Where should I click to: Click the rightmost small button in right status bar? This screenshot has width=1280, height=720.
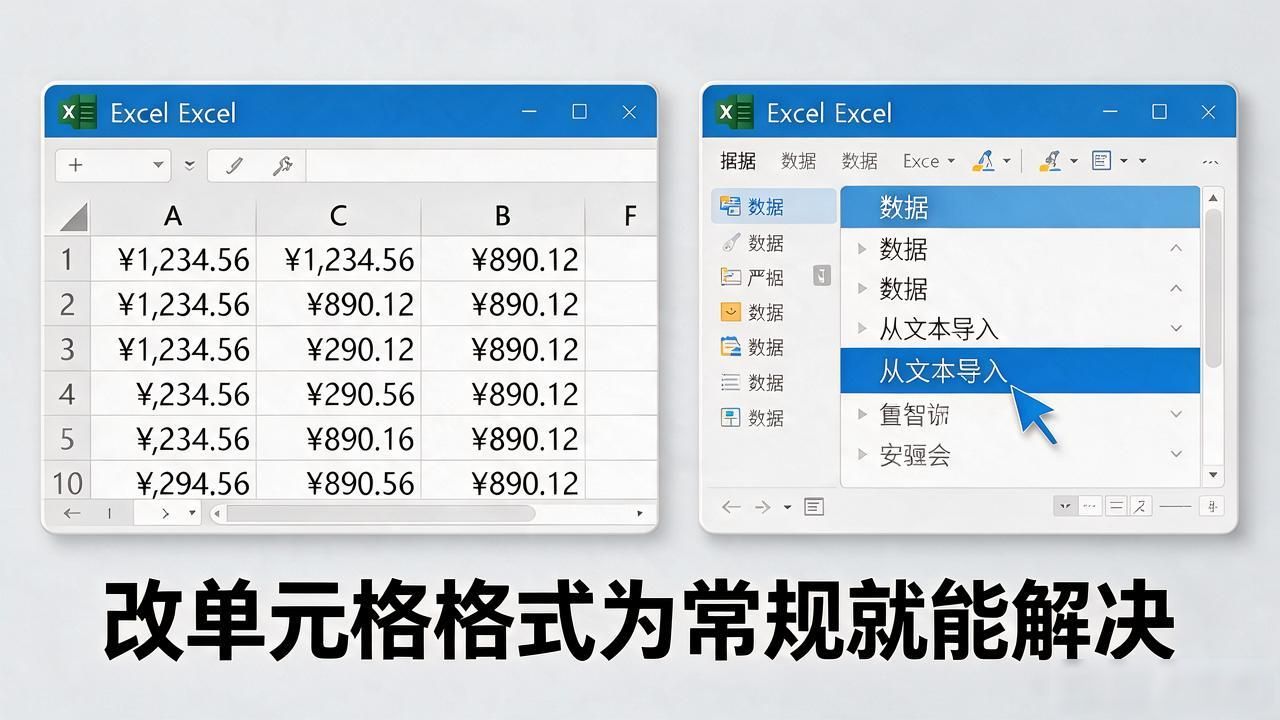pos(1212,507)
